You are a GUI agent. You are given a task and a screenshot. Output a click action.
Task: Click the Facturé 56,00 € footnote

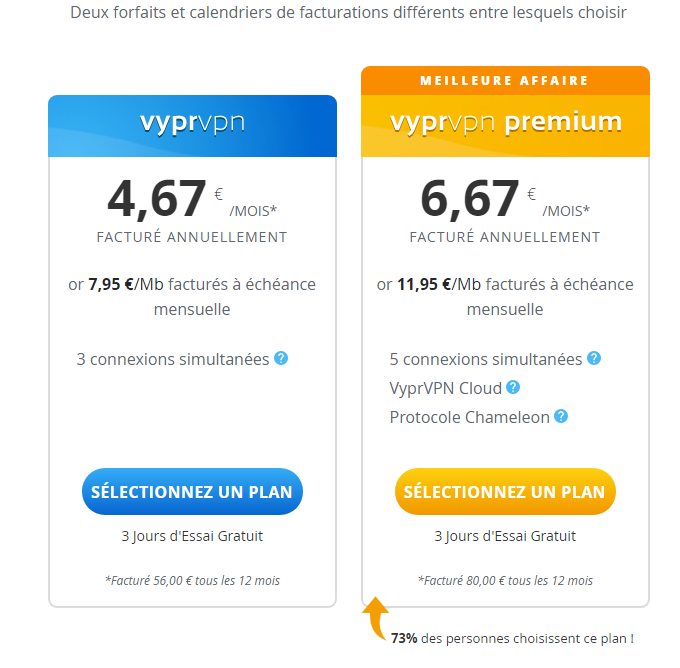pos(192,580)
